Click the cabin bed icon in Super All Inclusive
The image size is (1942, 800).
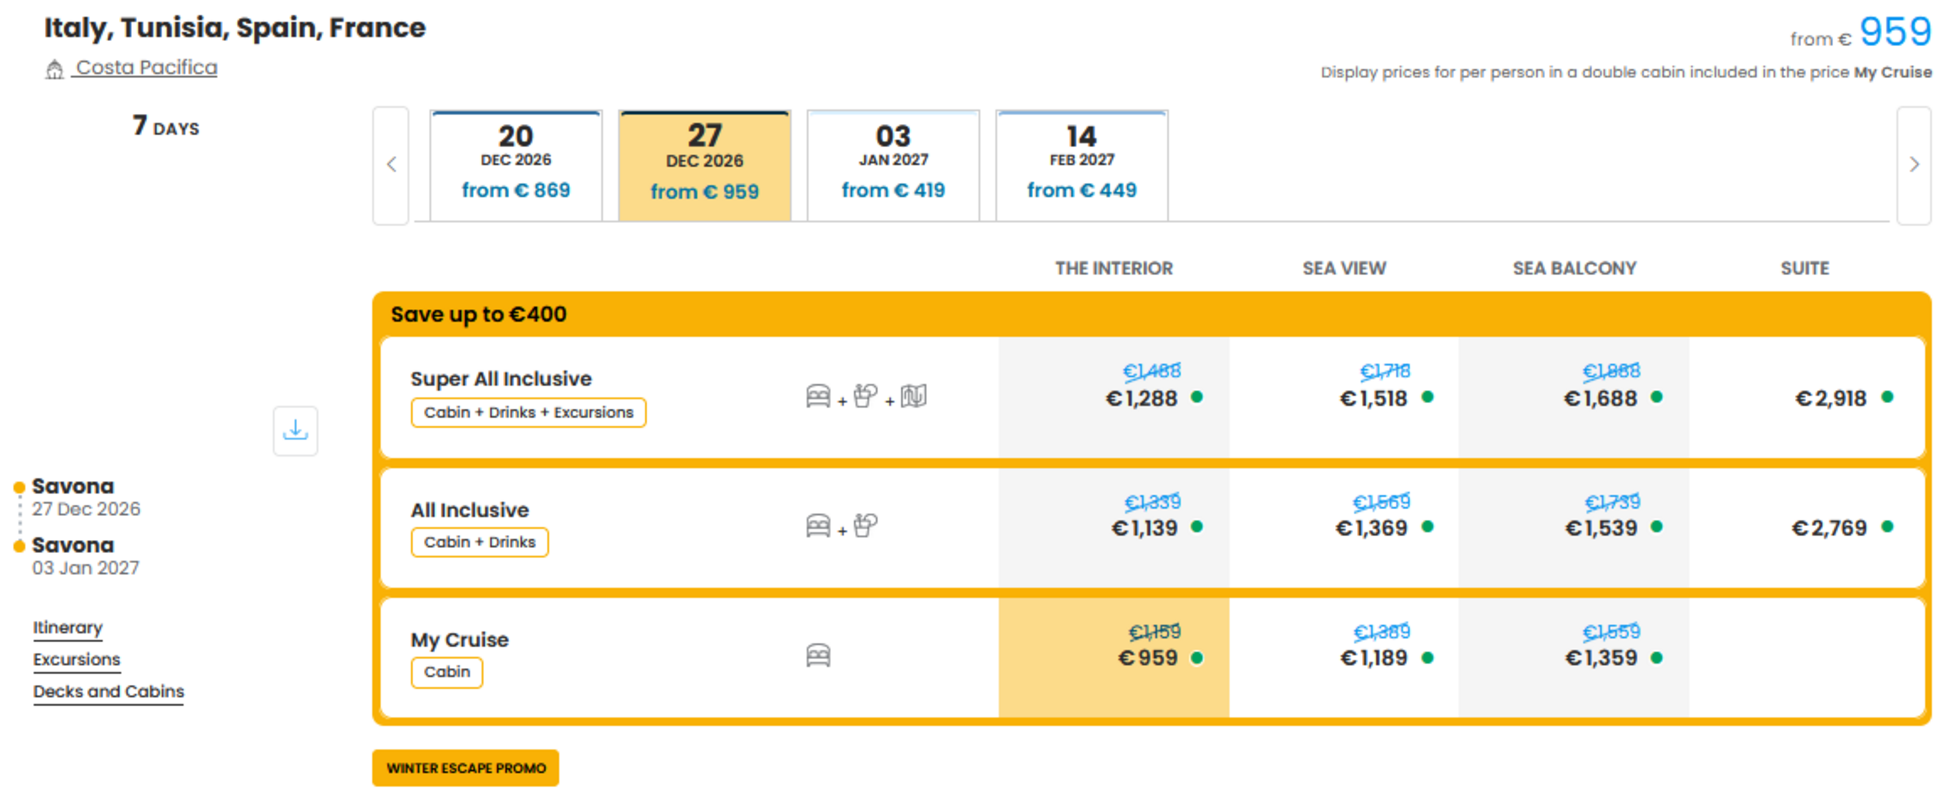point(818,396)
